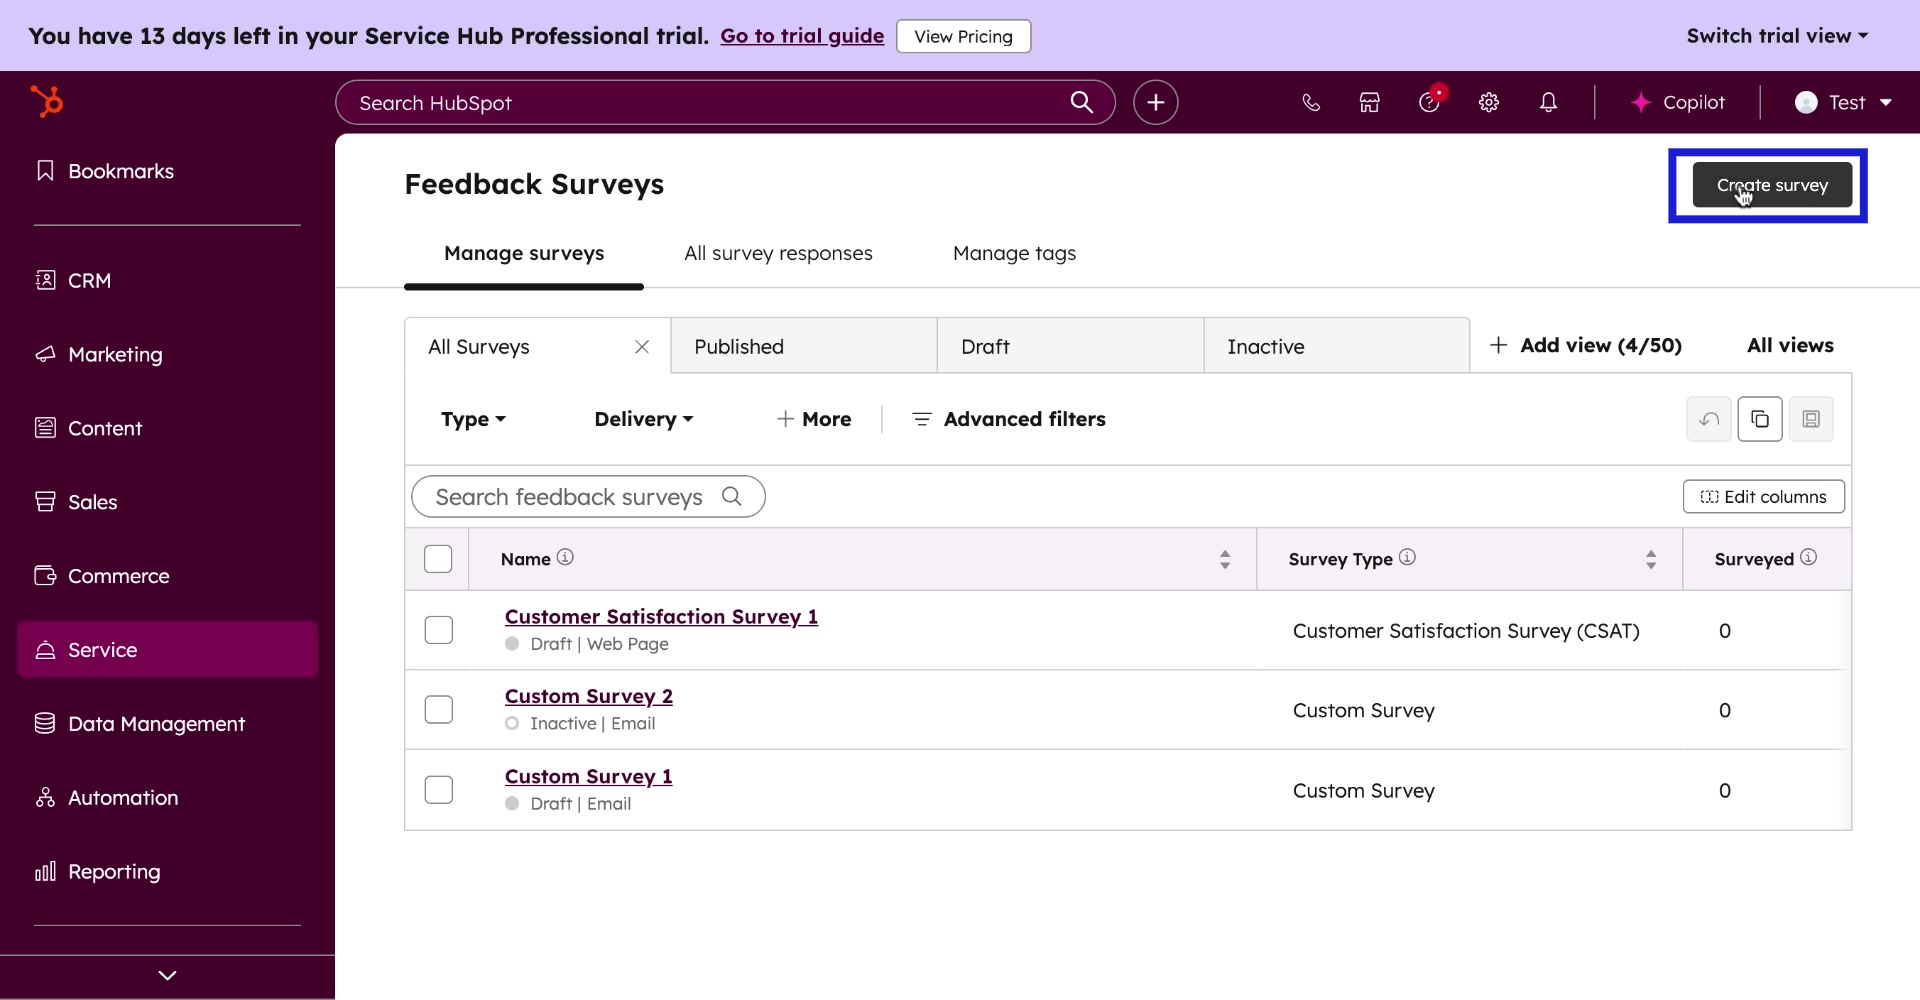Open the Go to trial guide link
Screen dimensions: 1920x1000
click(x=801, y=36)
